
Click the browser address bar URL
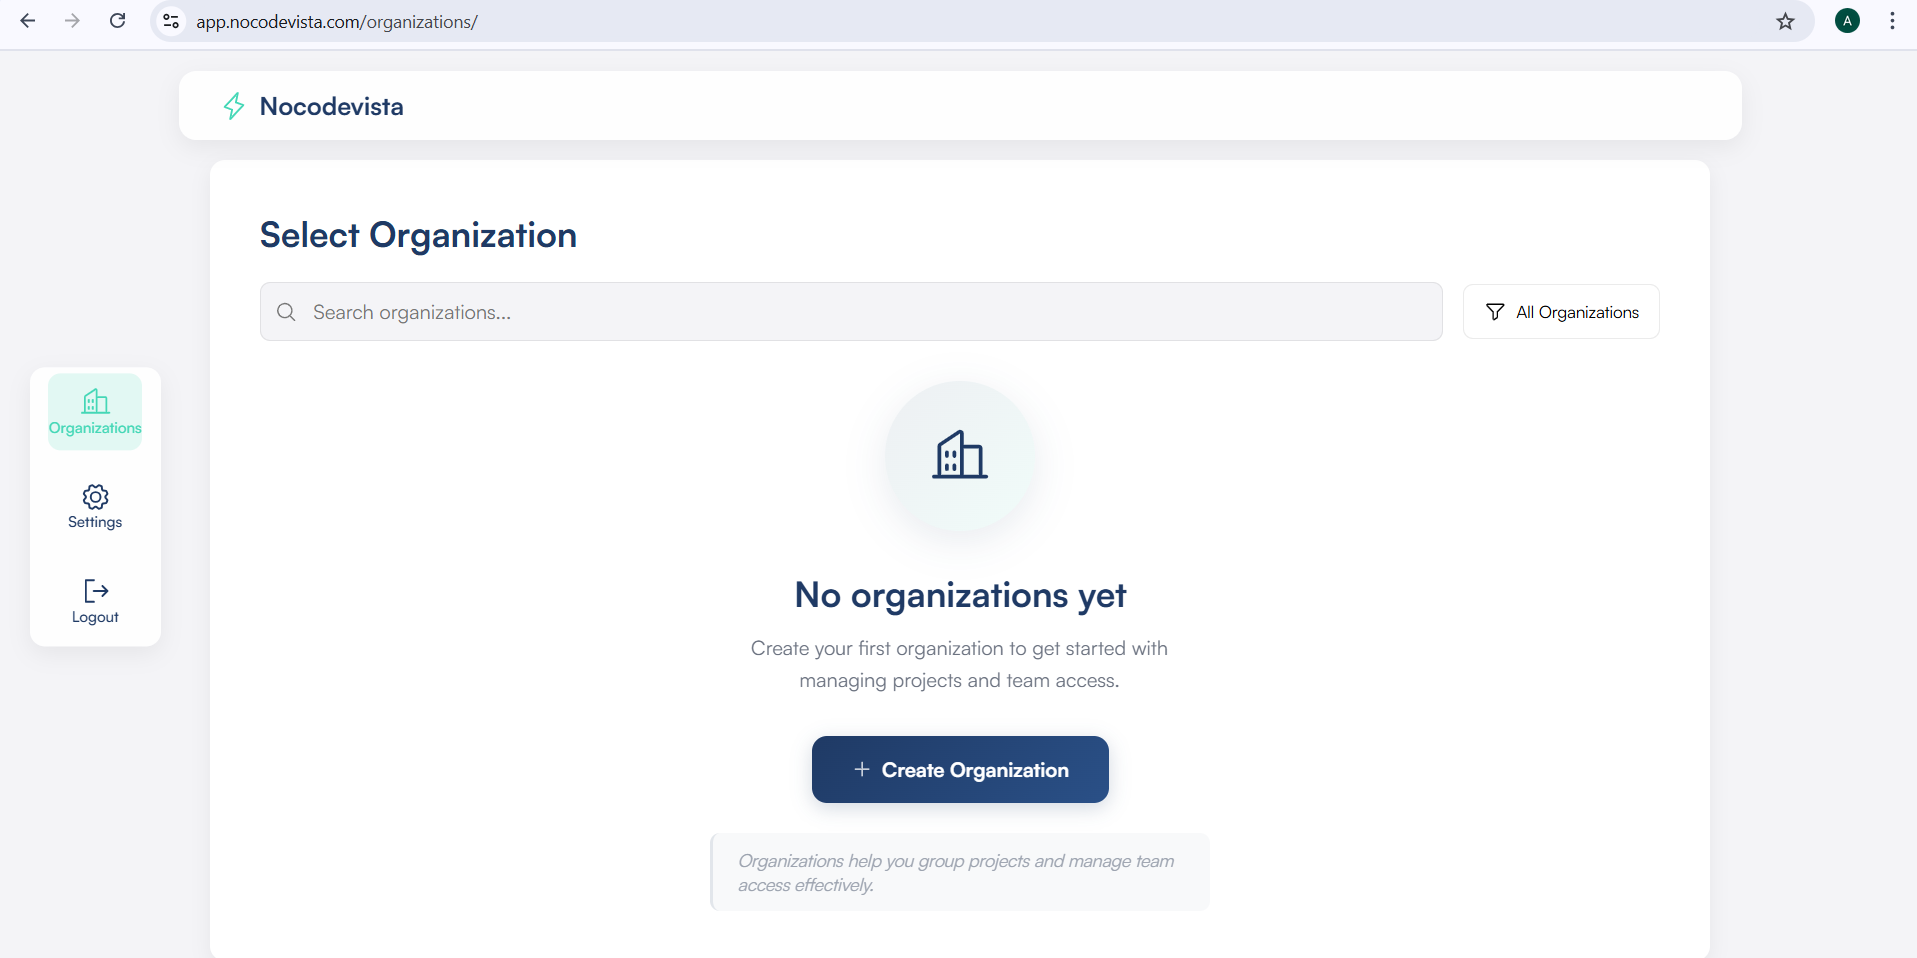pyautogui.click(x=336, y=22)
